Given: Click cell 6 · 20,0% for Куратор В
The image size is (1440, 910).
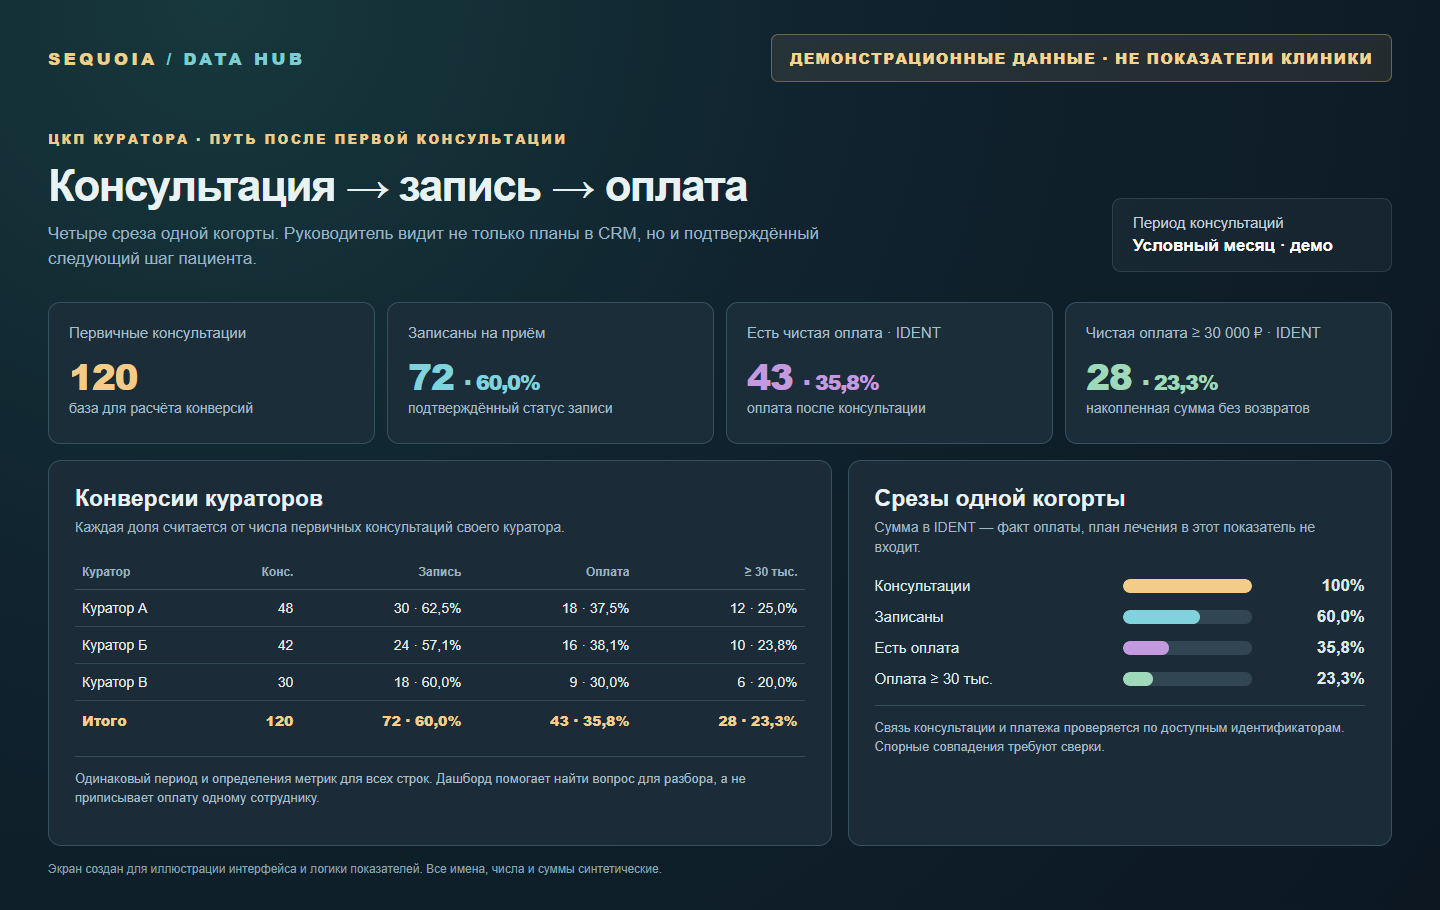Looking at the screenshot, I should pos(767,682).
